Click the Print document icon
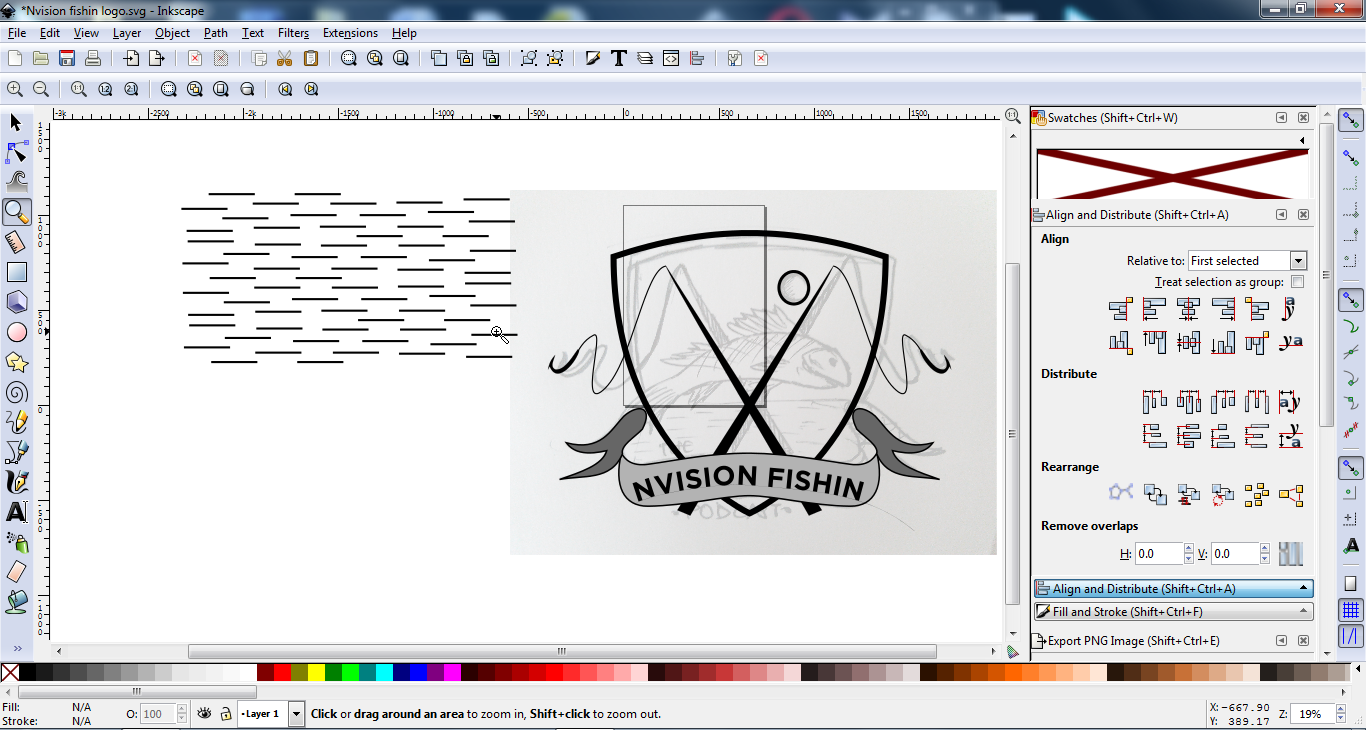1366x730 pixels. (x=93, y=59)
